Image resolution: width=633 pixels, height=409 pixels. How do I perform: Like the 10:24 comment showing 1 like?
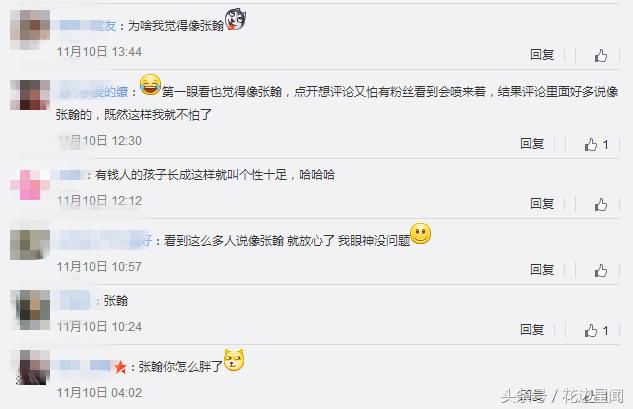click(596, 330)
